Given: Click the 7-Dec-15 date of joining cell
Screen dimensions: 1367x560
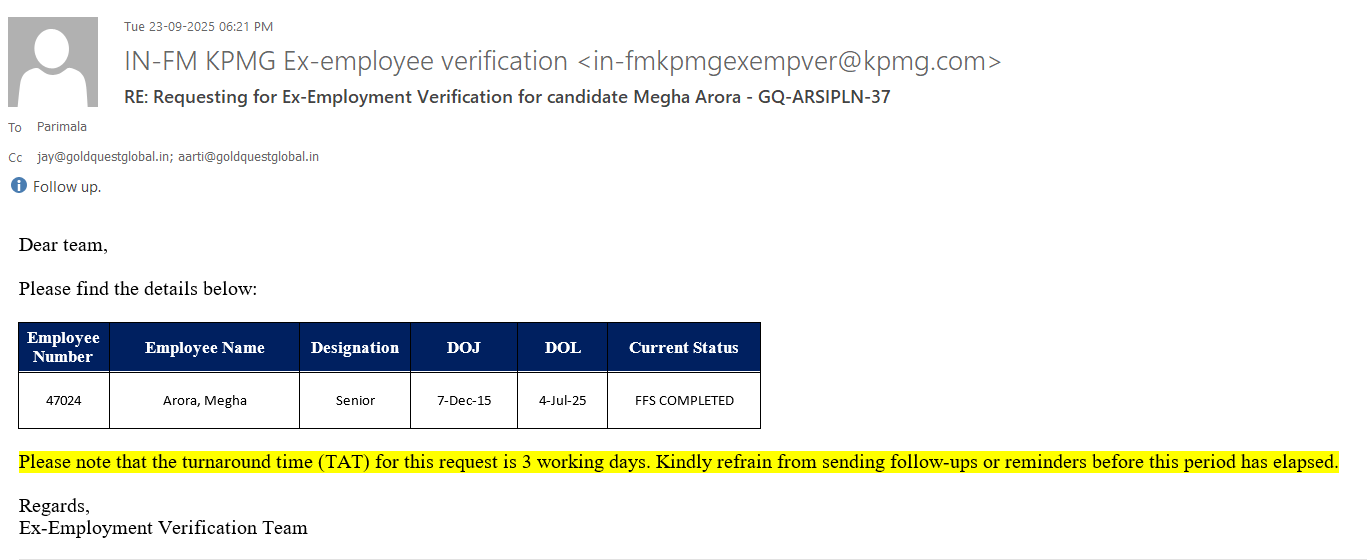Looking at the screenshot, I should pos(463,400).
